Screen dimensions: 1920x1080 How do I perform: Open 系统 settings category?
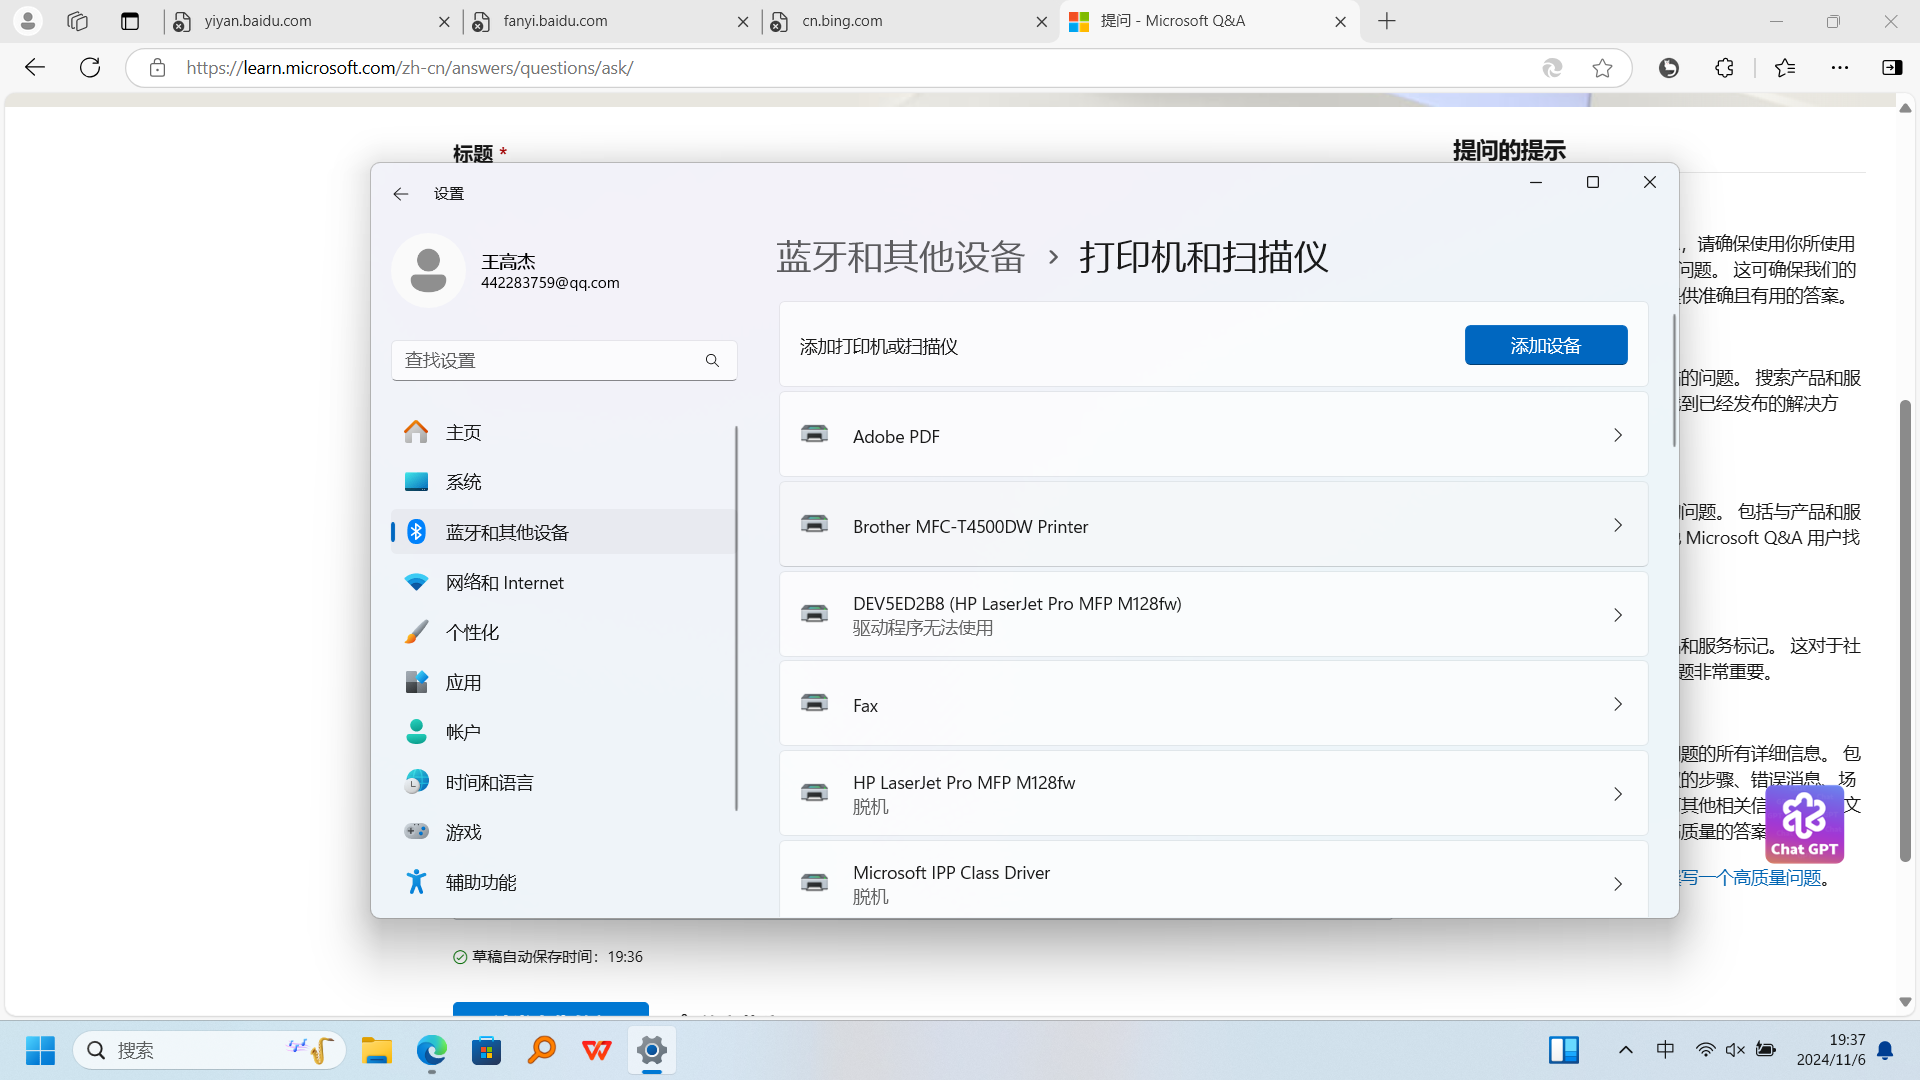(x=564, y=482)
